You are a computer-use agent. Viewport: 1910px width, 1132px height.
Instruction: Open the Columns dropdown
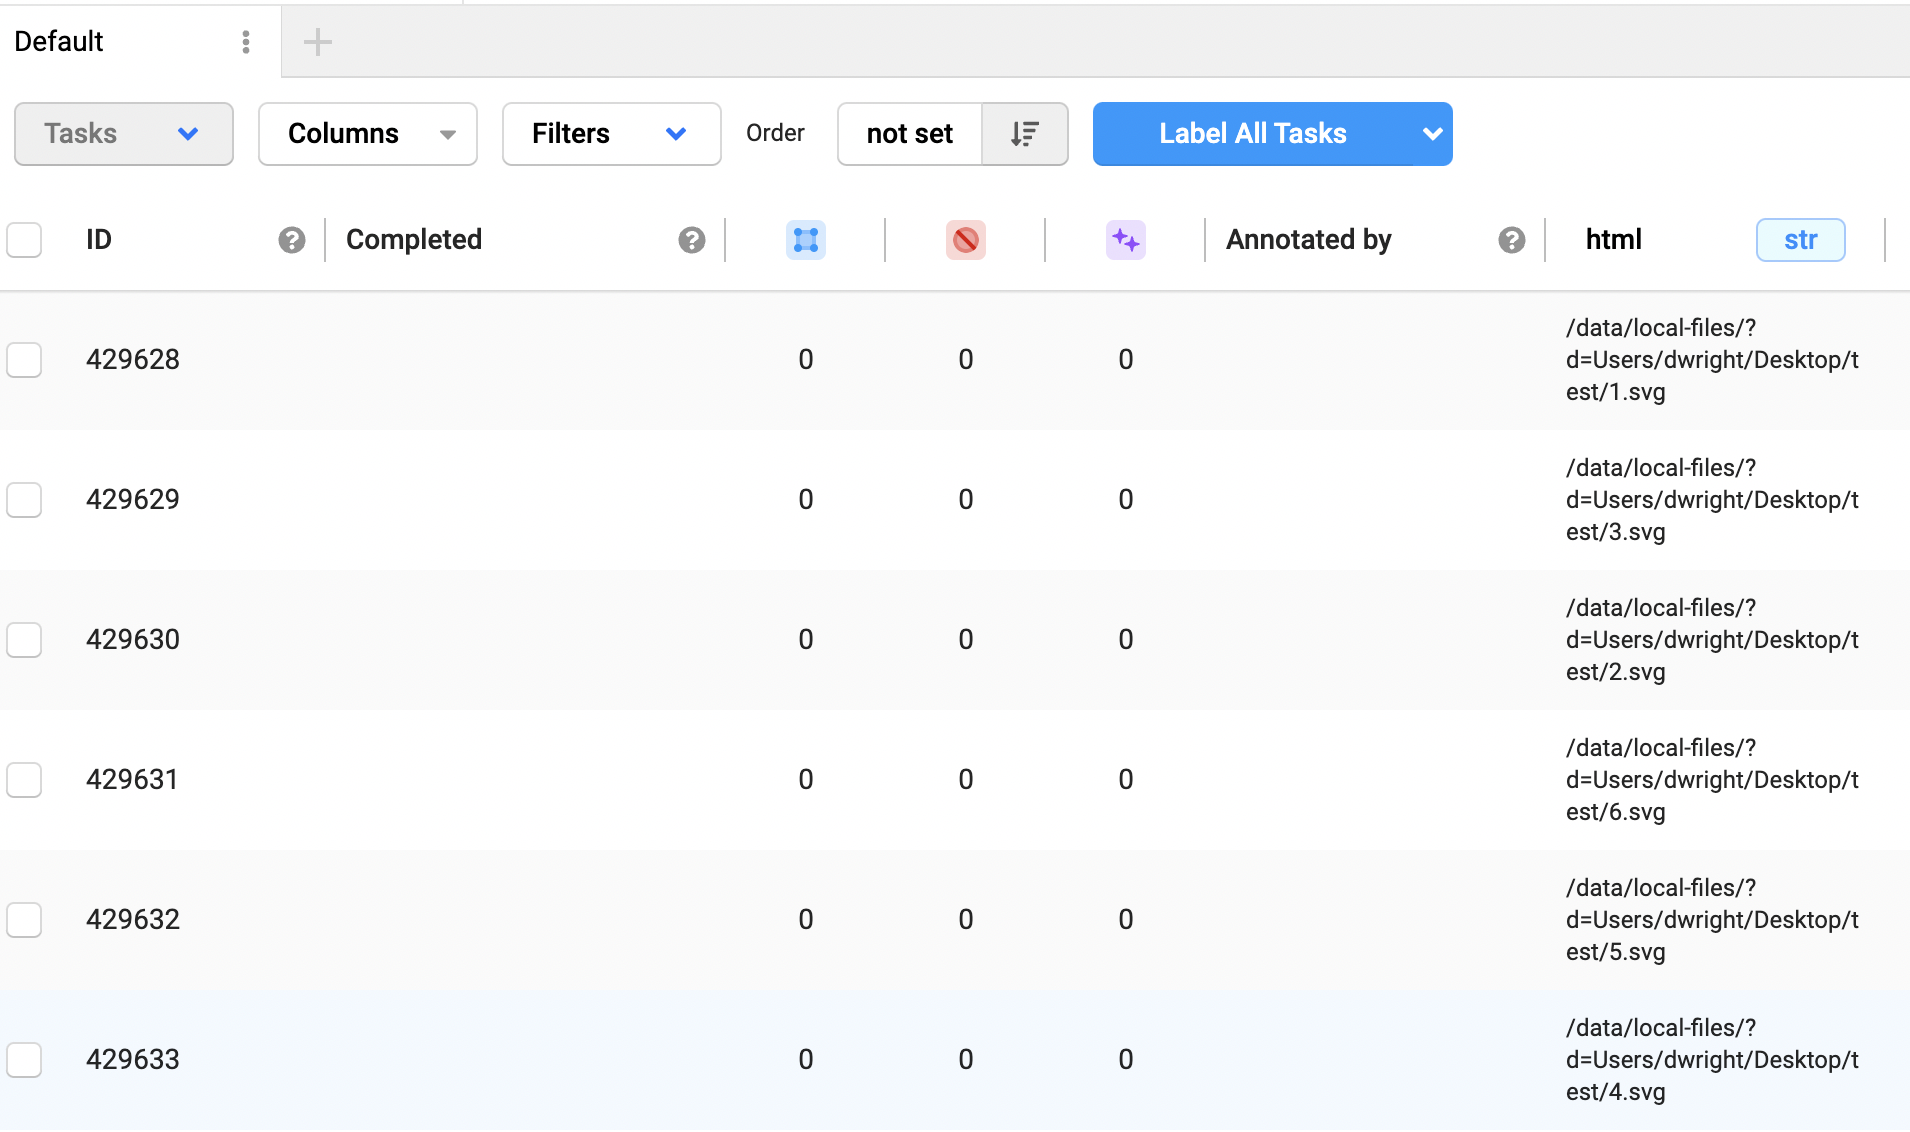coord(367,133)
